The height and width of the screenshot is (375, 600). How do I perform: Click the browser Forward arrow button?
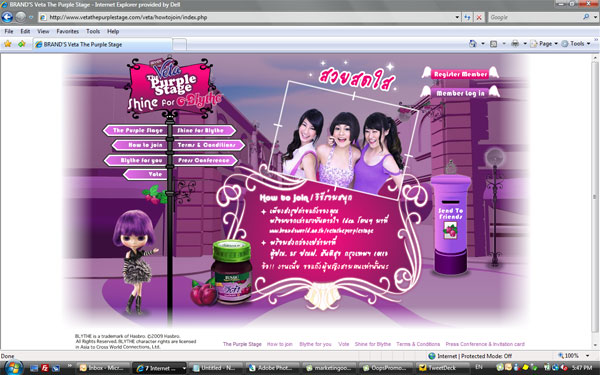pyautogui.click(x=21, y=17)
